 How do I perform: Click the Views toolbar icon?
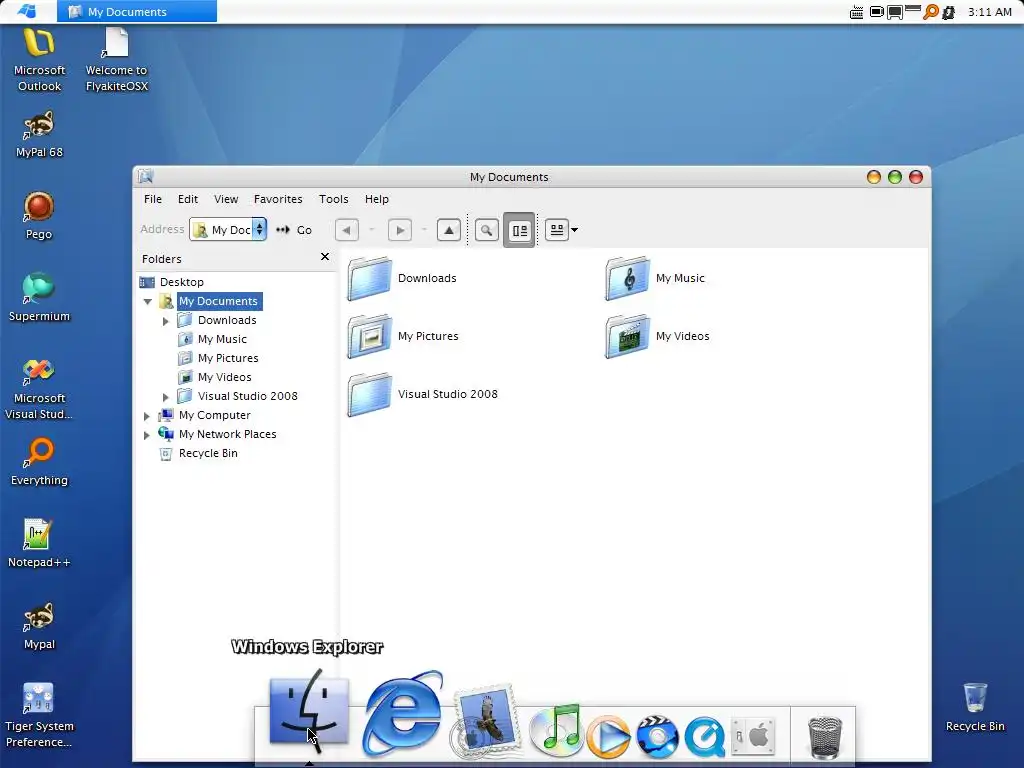click(556, 230)
